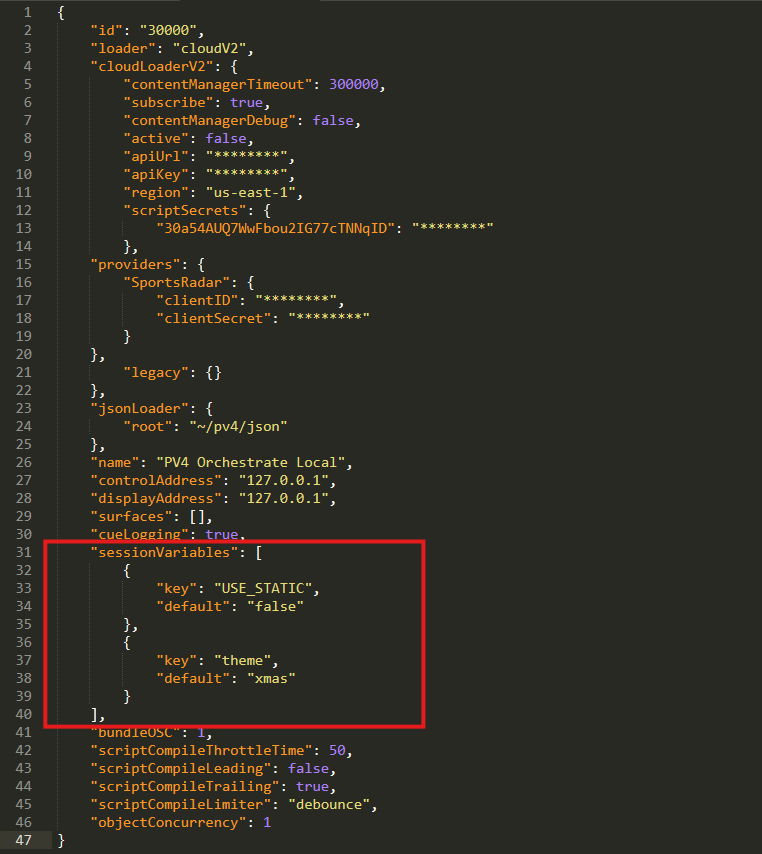
Task: Click the true value after "scriptCompileTrailing"
Action: pyautogui.click(x=312, y=786)
